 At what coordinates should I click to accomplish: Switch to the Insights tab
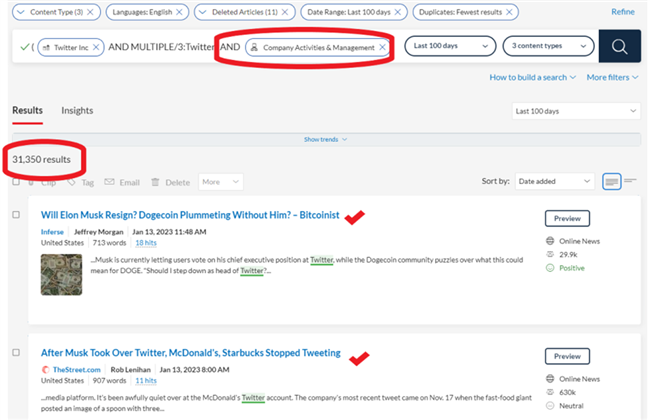(x=77, y=111)
